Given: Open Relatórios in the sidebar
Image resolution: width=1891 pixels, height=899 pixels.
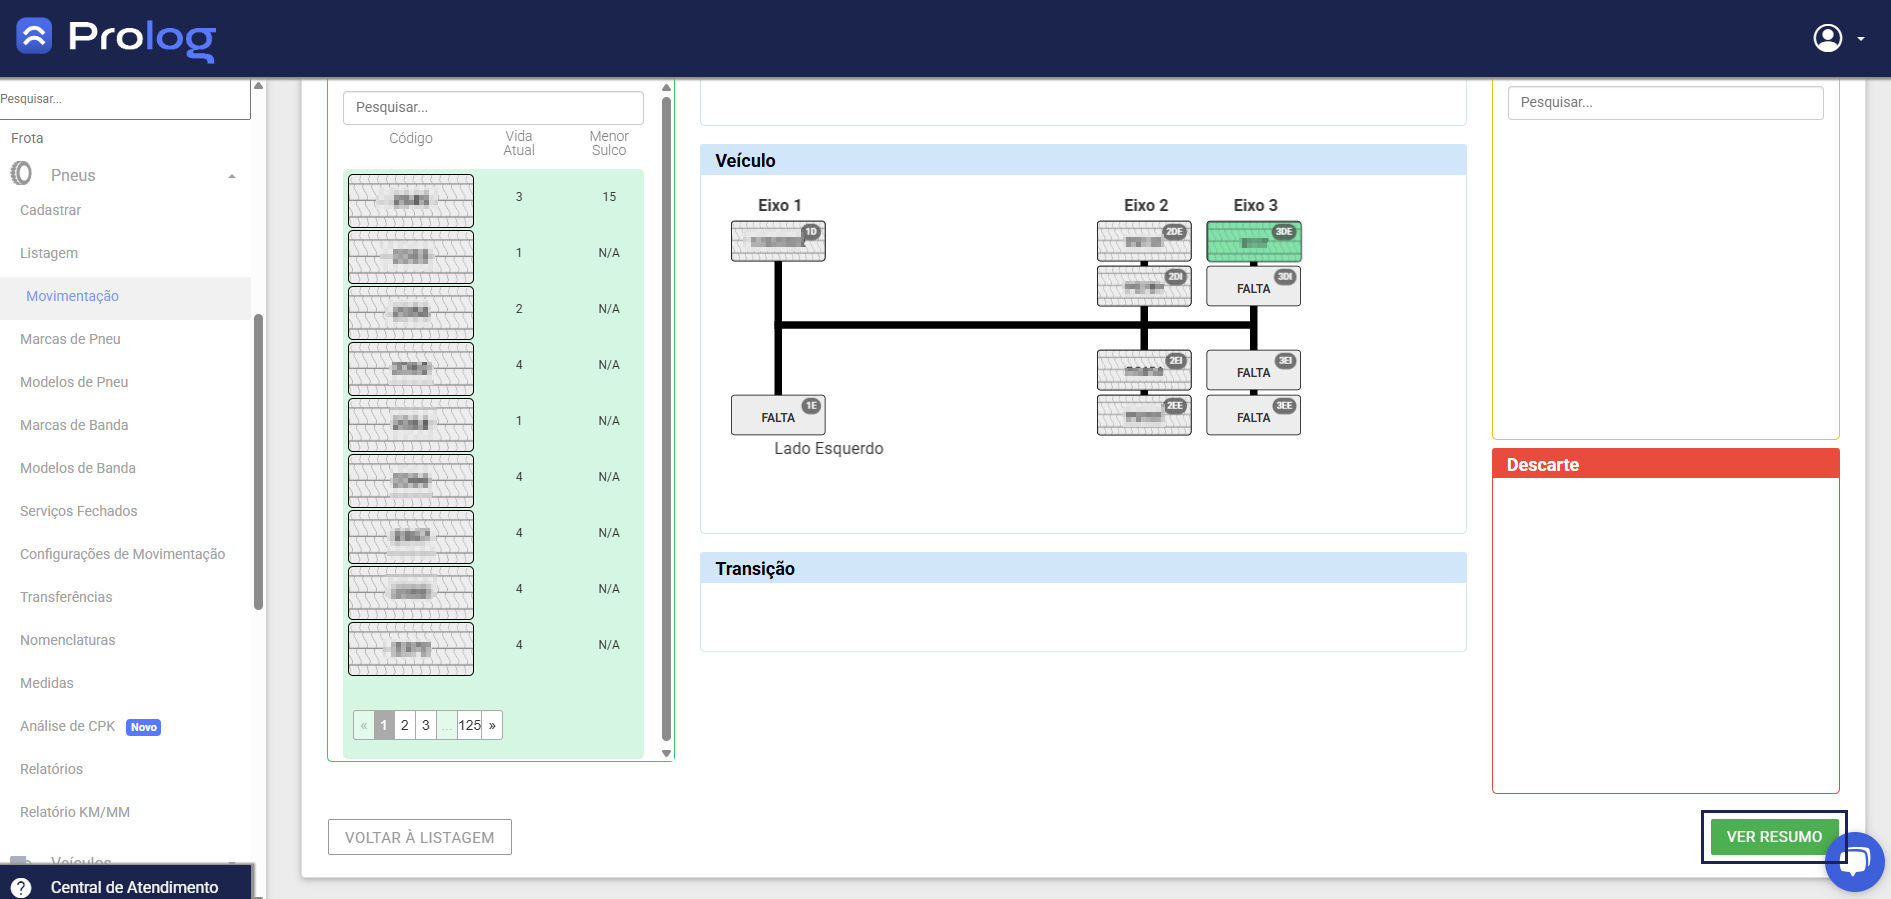Looking at the screenshot, I should tap(51, 769).
